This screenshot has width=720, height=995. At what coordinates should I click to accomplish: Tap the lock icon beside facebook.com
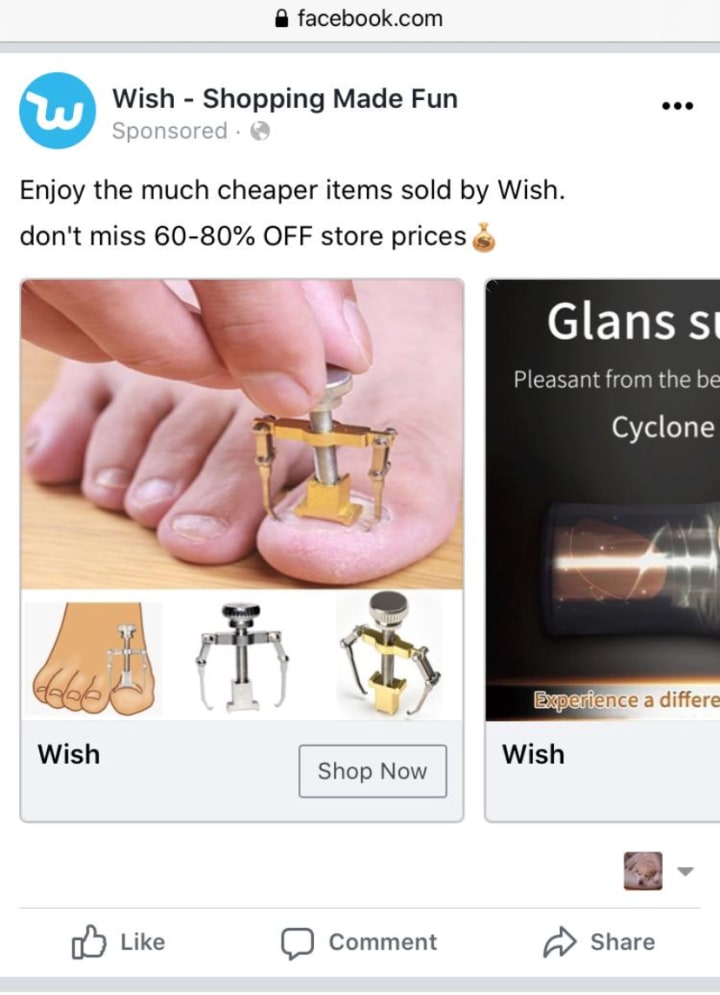(x=282, y=18)
